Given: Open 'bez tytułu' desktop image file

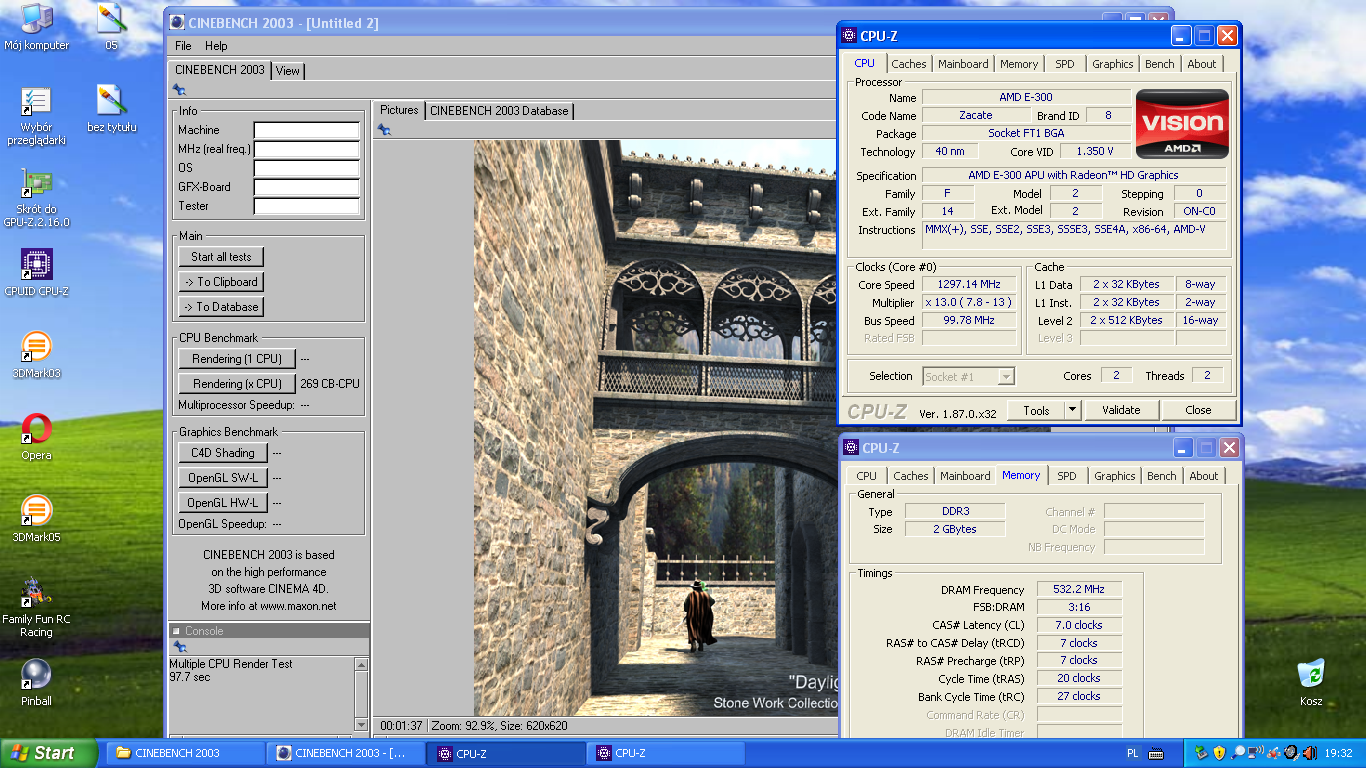Looking at the screenshot, I should [x=111, y=108].
